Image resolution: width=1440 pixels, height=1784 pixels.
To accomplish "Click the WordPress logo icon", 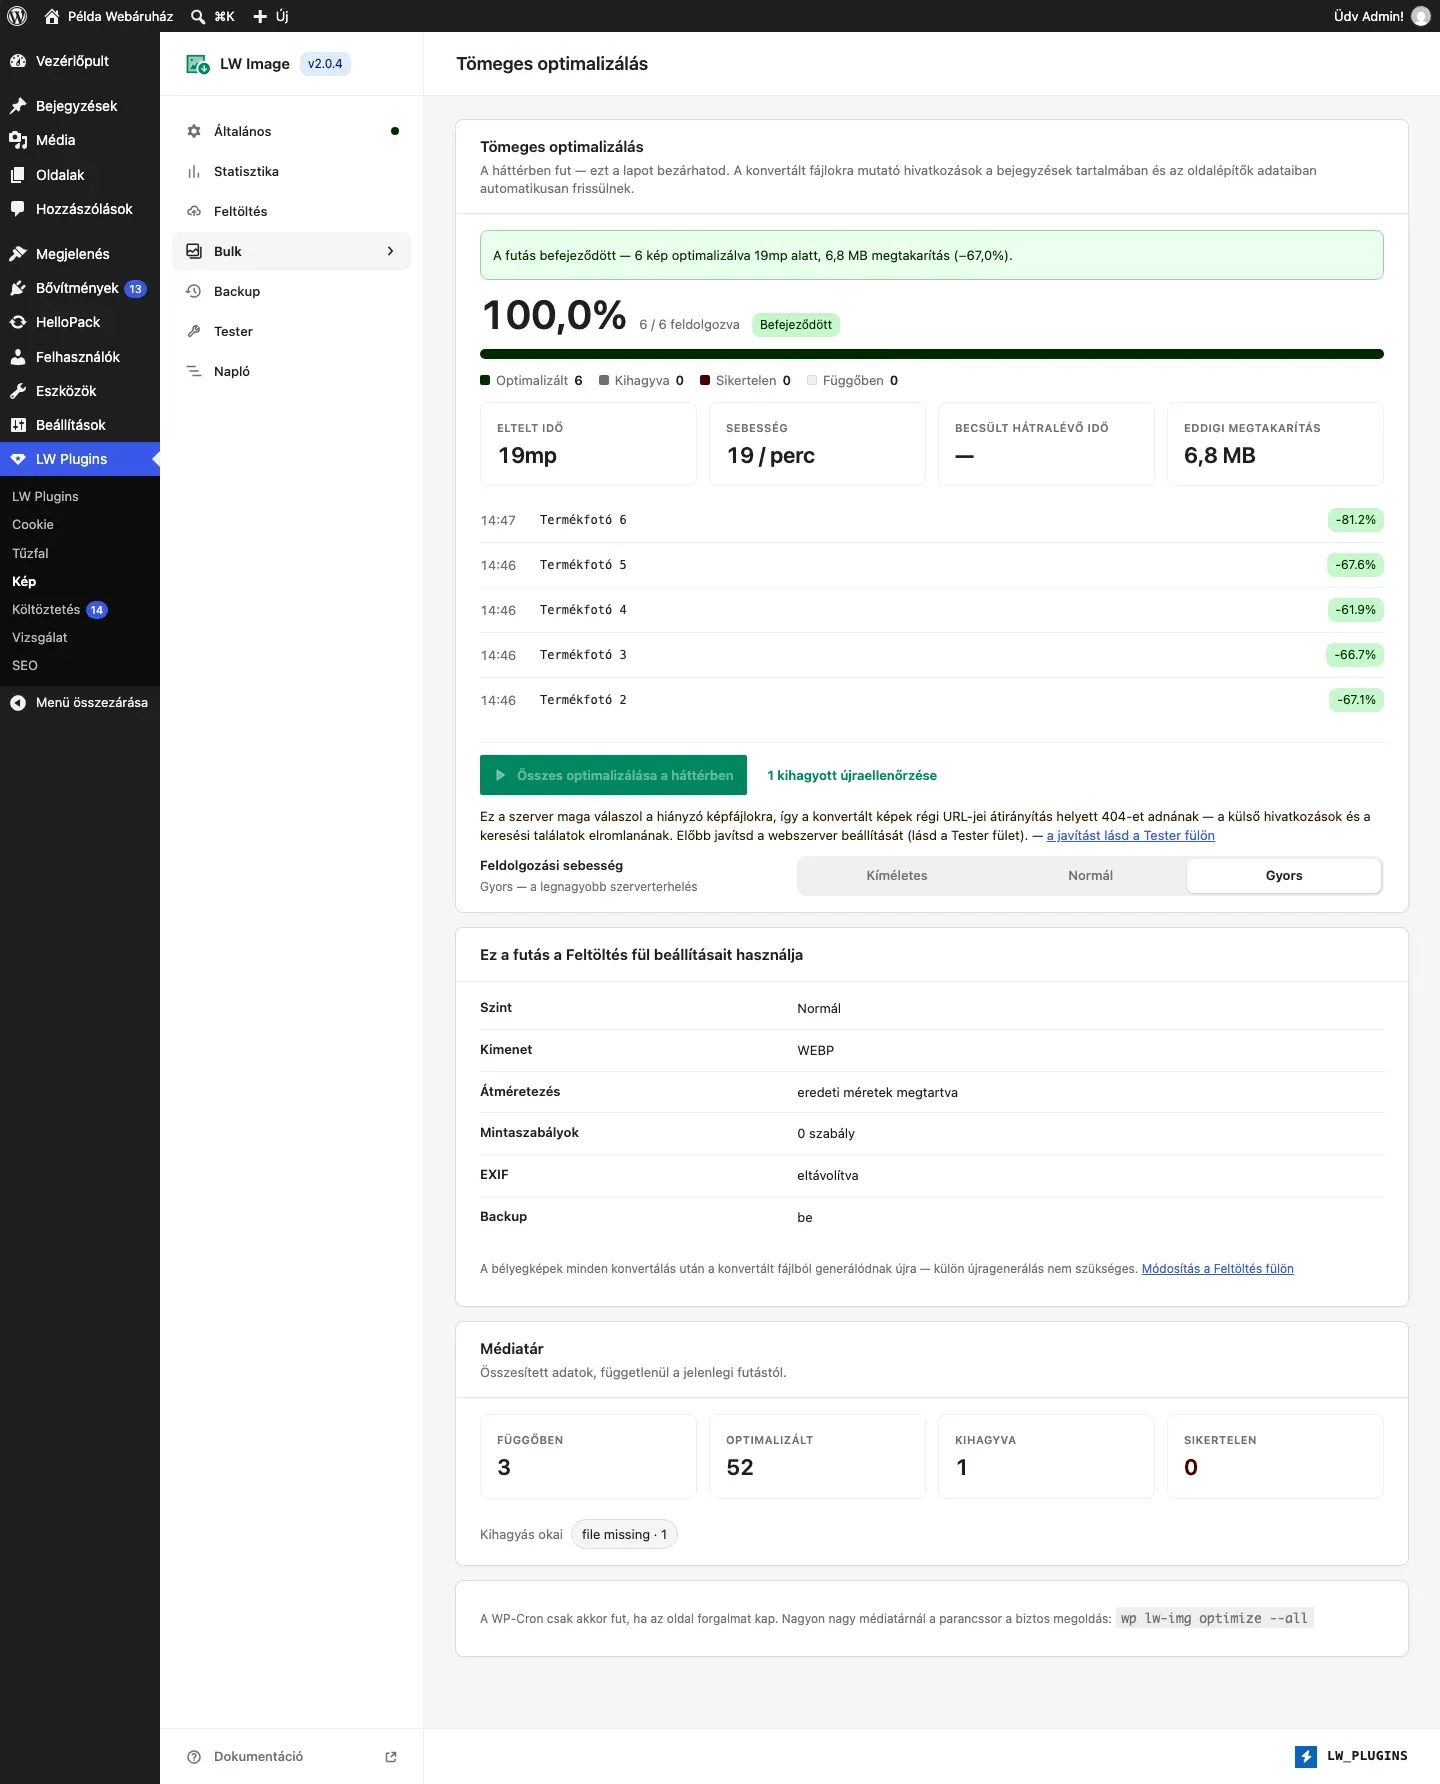I will 17,16.
